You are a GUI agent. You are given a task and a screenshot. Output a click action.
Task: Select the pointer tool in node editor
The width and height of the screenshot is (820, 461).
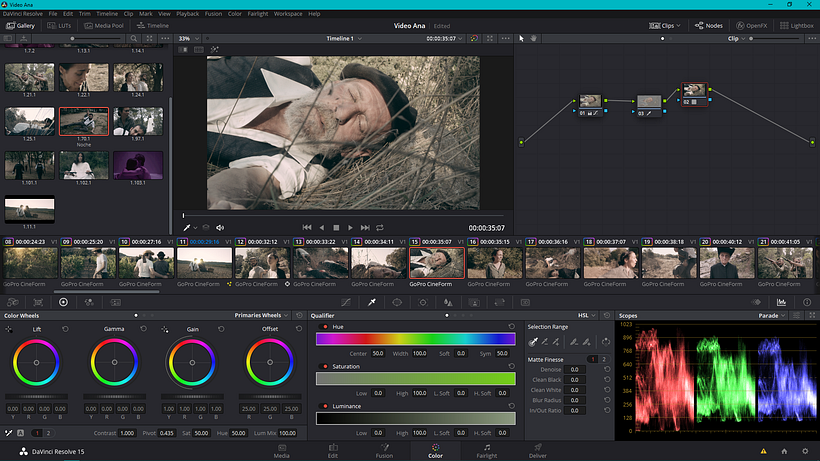click(x=521, y=39)
